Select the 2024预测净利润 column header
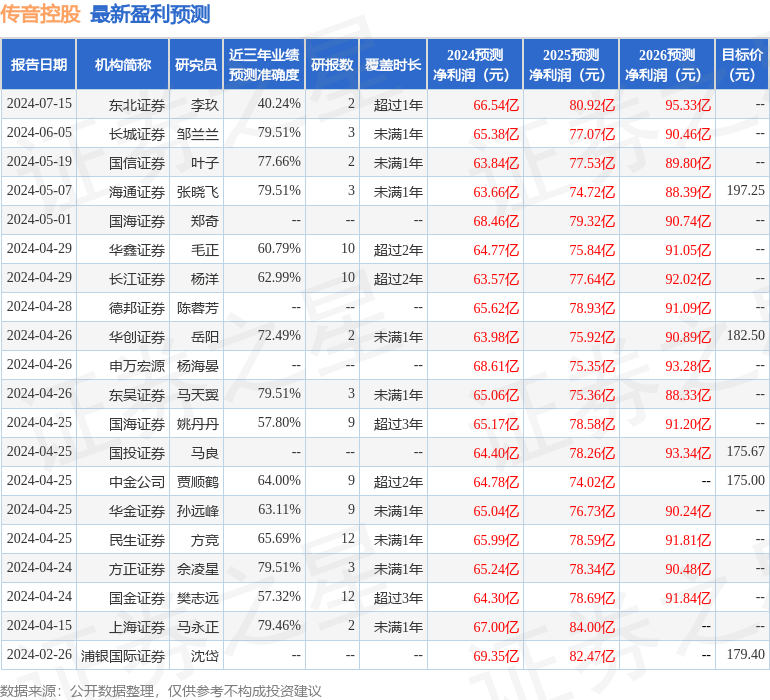Viewport: 770px width, 700px height. tap(475, 64)
